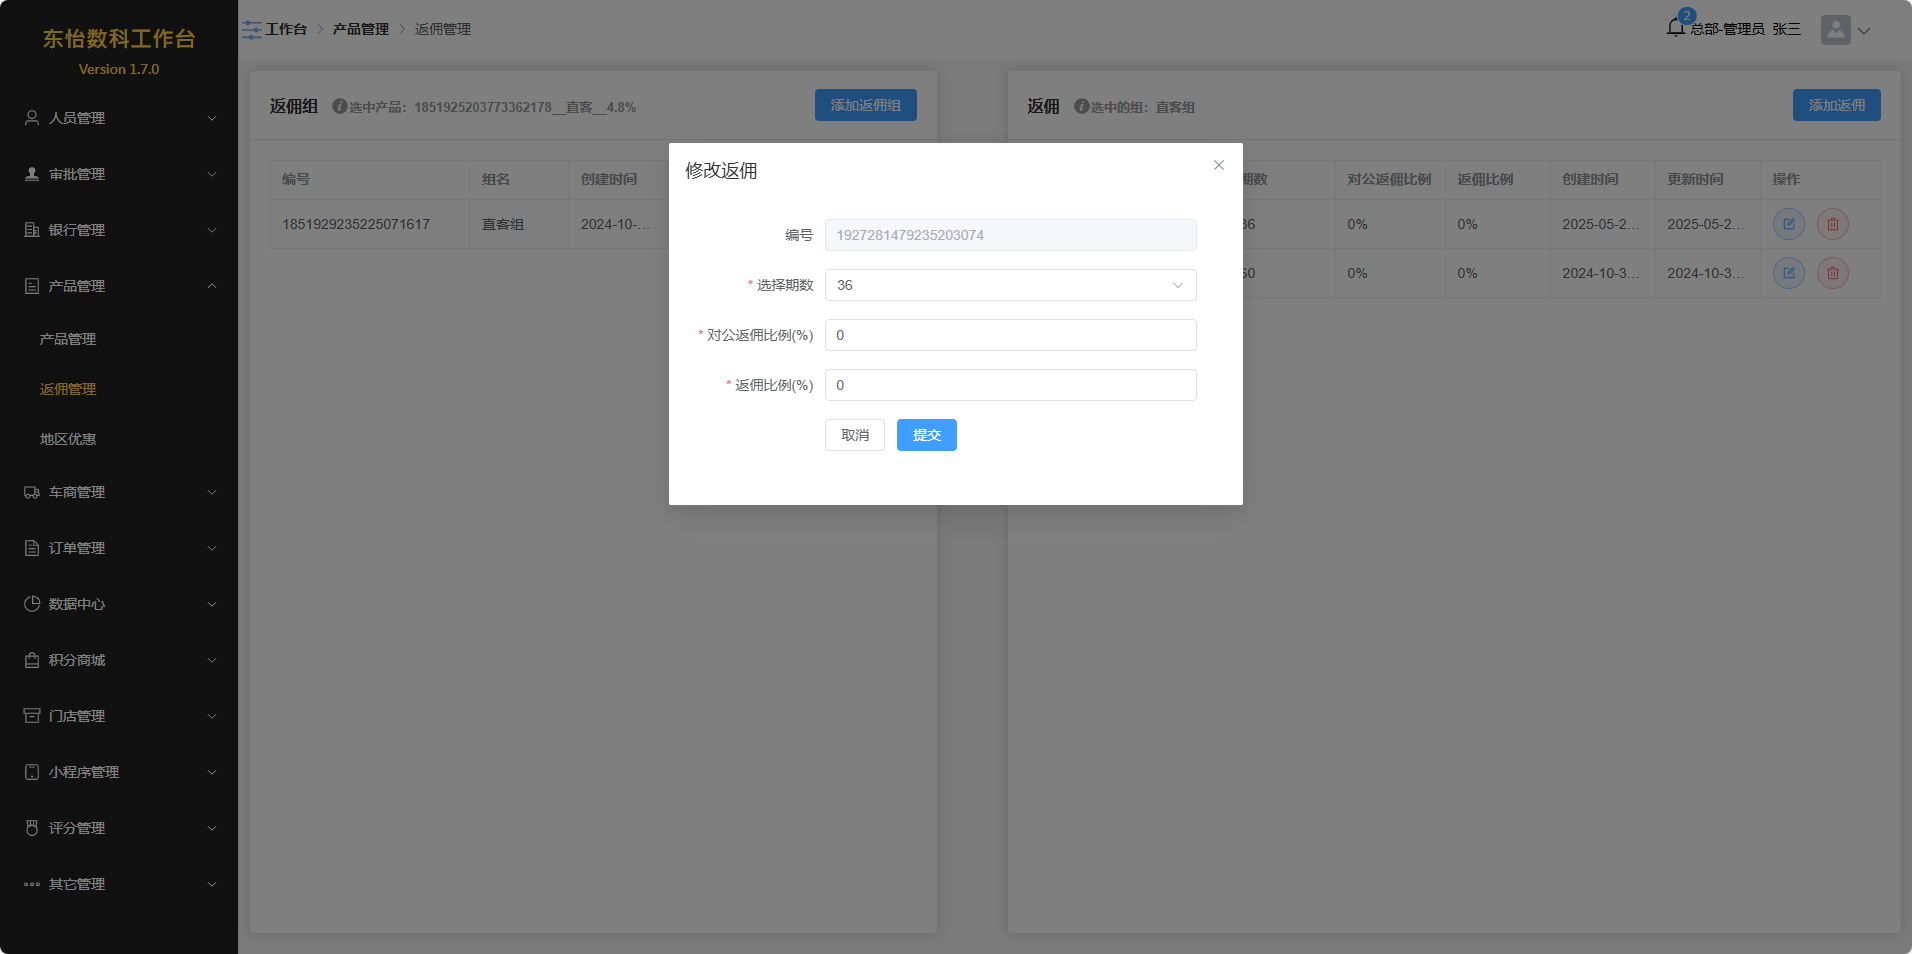Expand the 订单管理 menu
1912x954 pixels.
coord(120,548)
